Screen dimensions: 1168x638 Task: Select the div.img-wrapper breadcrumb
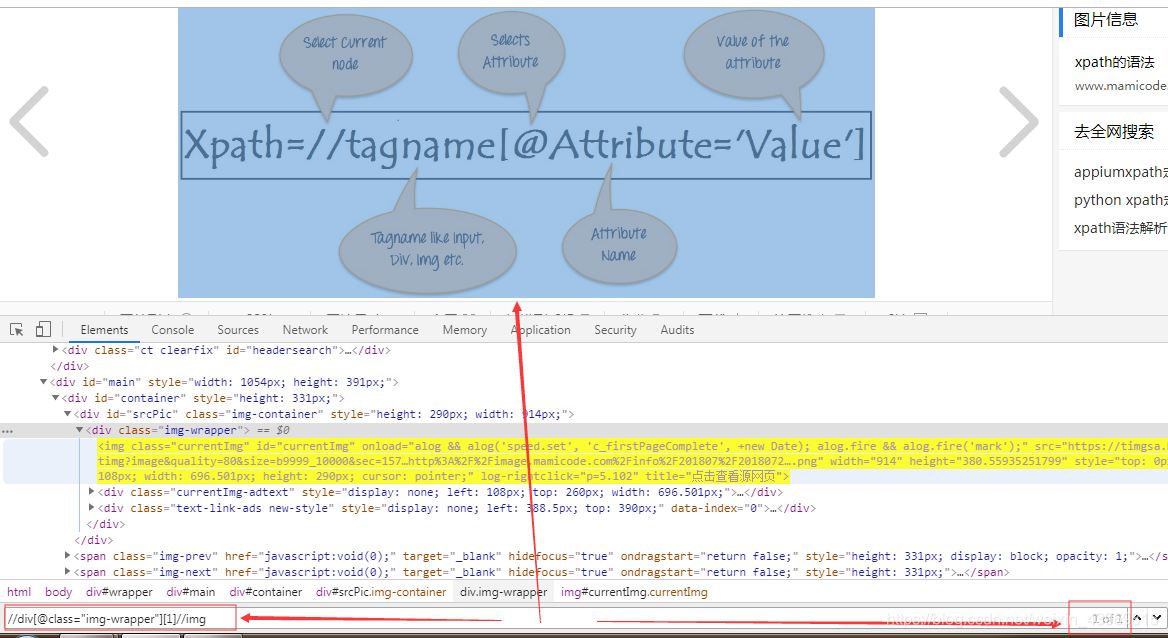[x=504, y=592]
